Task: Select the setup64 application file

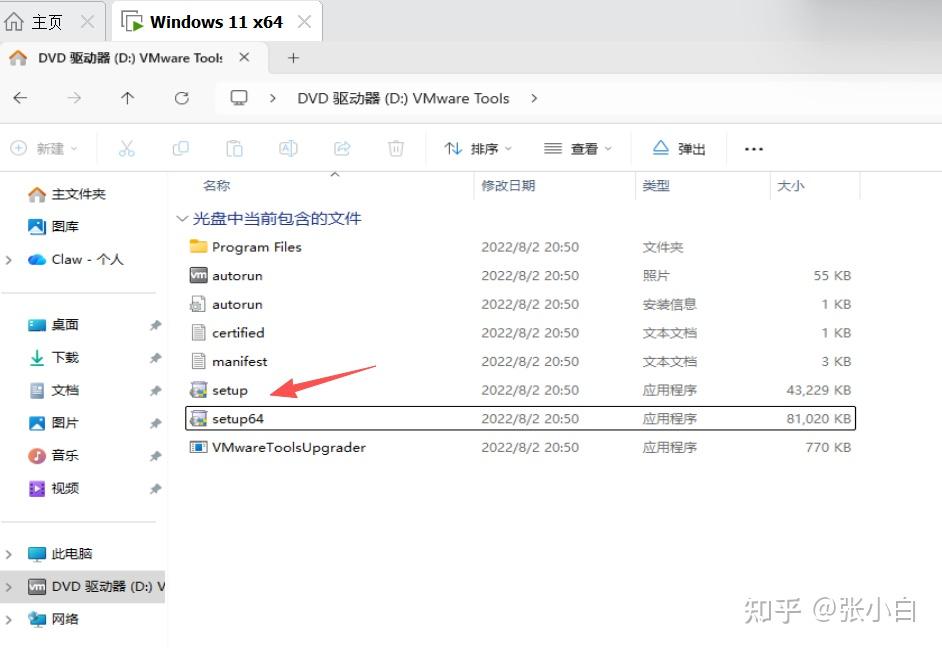Action: click(x=520, y=419)
